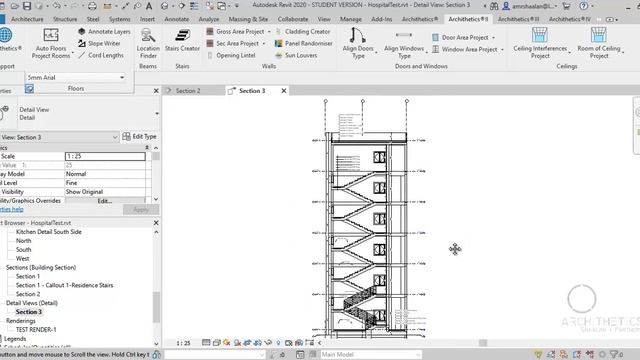Open the Manage ribbon tab
The height and width of the screenshot is (360, 640).
pyautogui.click(x=351, y=19)
